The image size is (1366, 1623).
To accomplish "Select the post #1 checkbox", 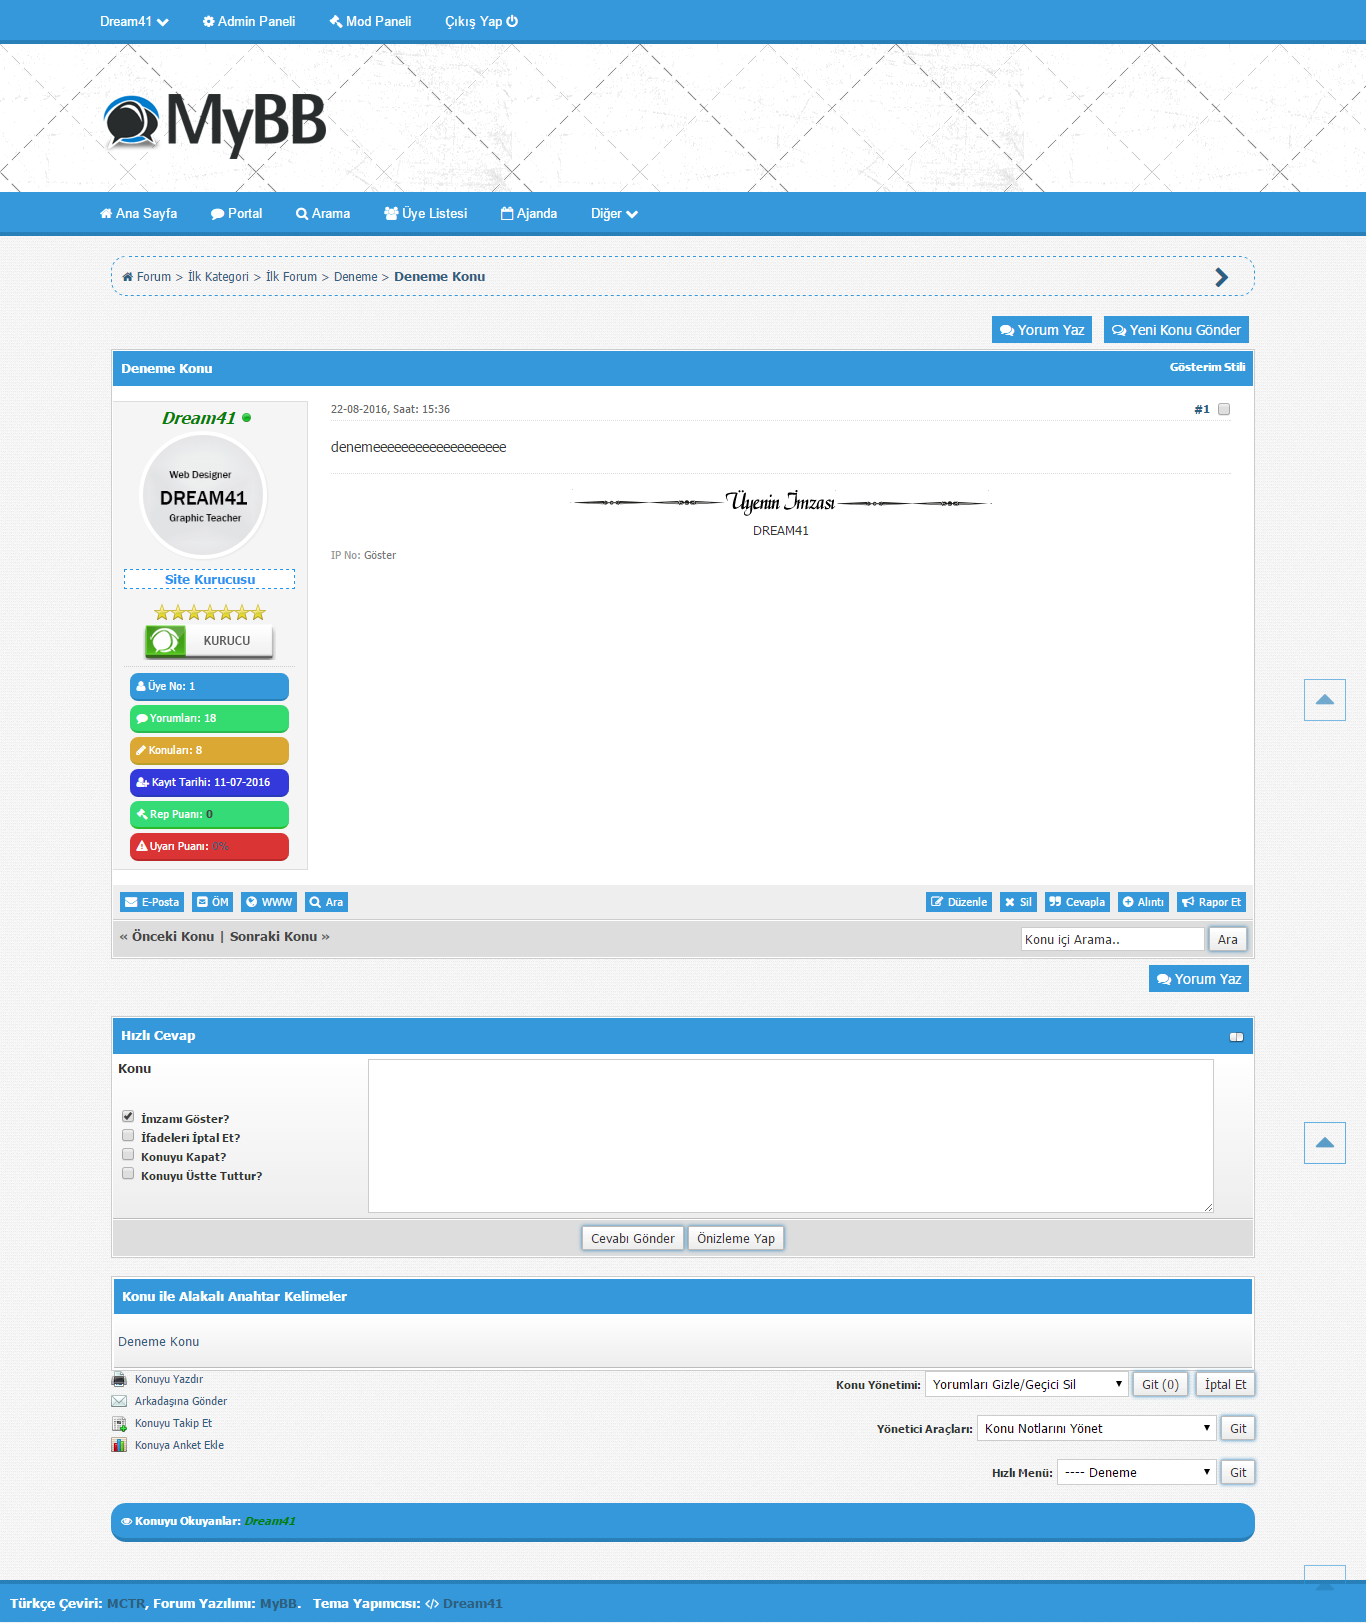I will 1224,409.
